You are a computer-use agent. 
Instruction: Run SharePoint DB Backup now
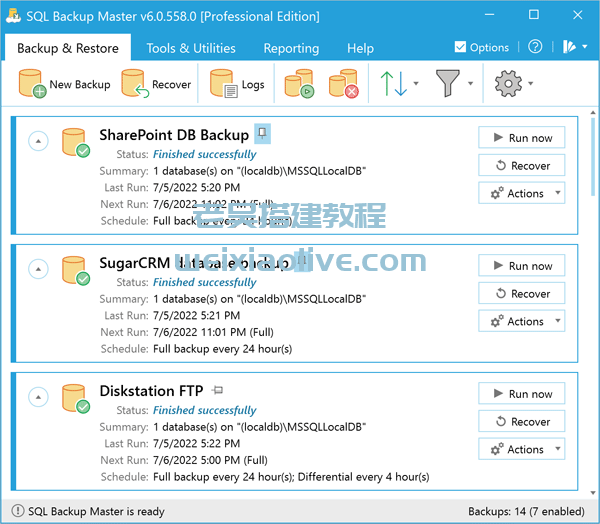(x=522, y=137)
